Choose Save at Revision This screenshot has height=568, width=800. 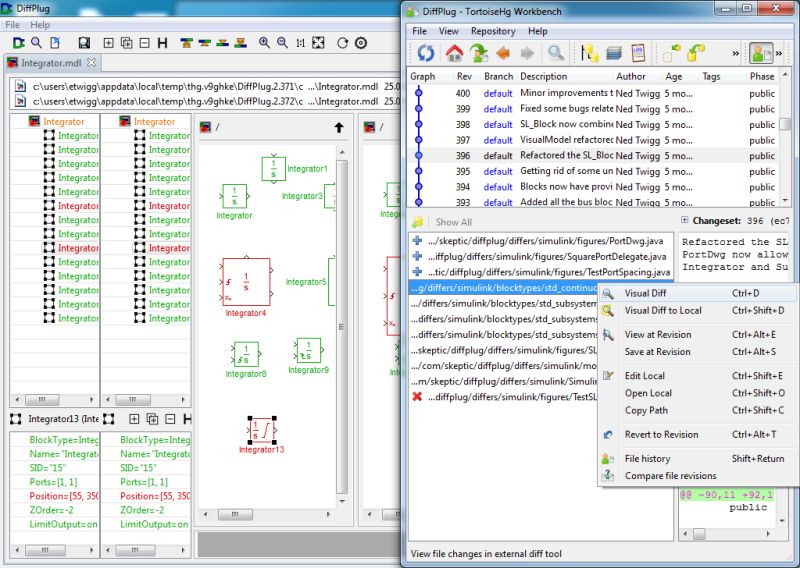point(695,352)
